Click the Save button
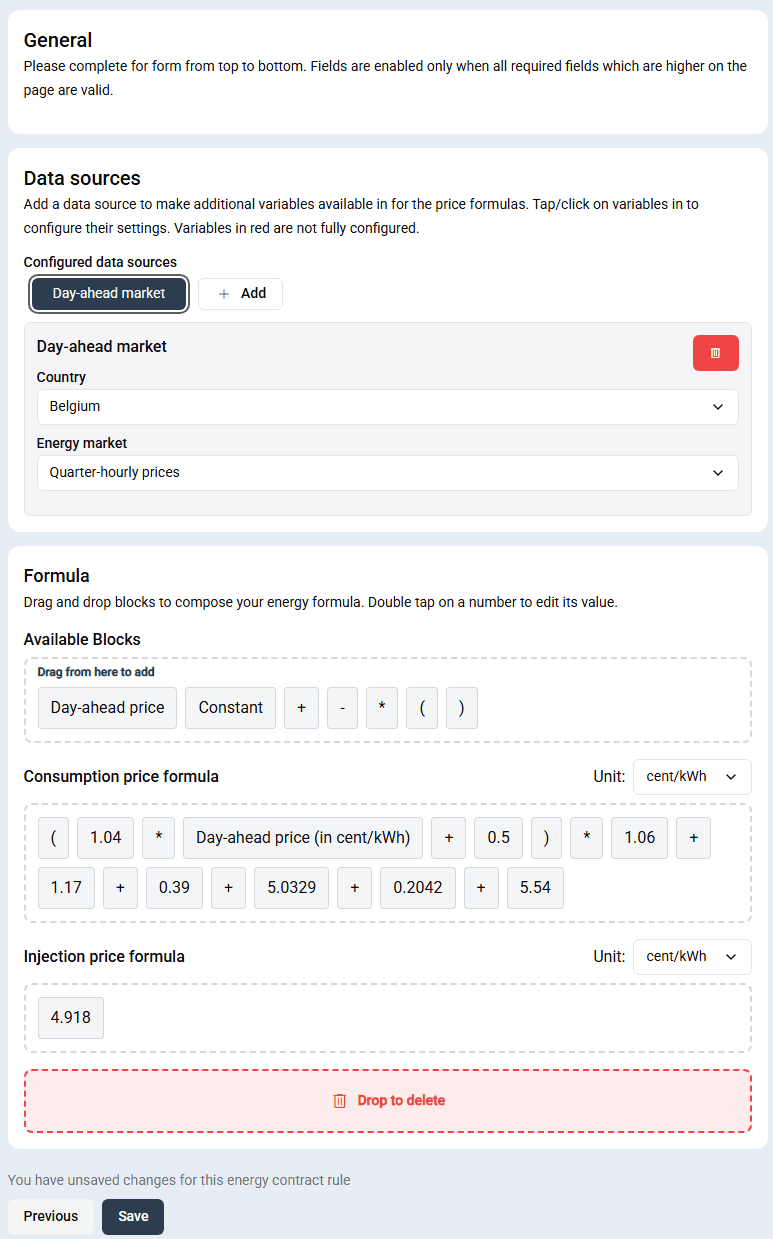 (132, 1216)
